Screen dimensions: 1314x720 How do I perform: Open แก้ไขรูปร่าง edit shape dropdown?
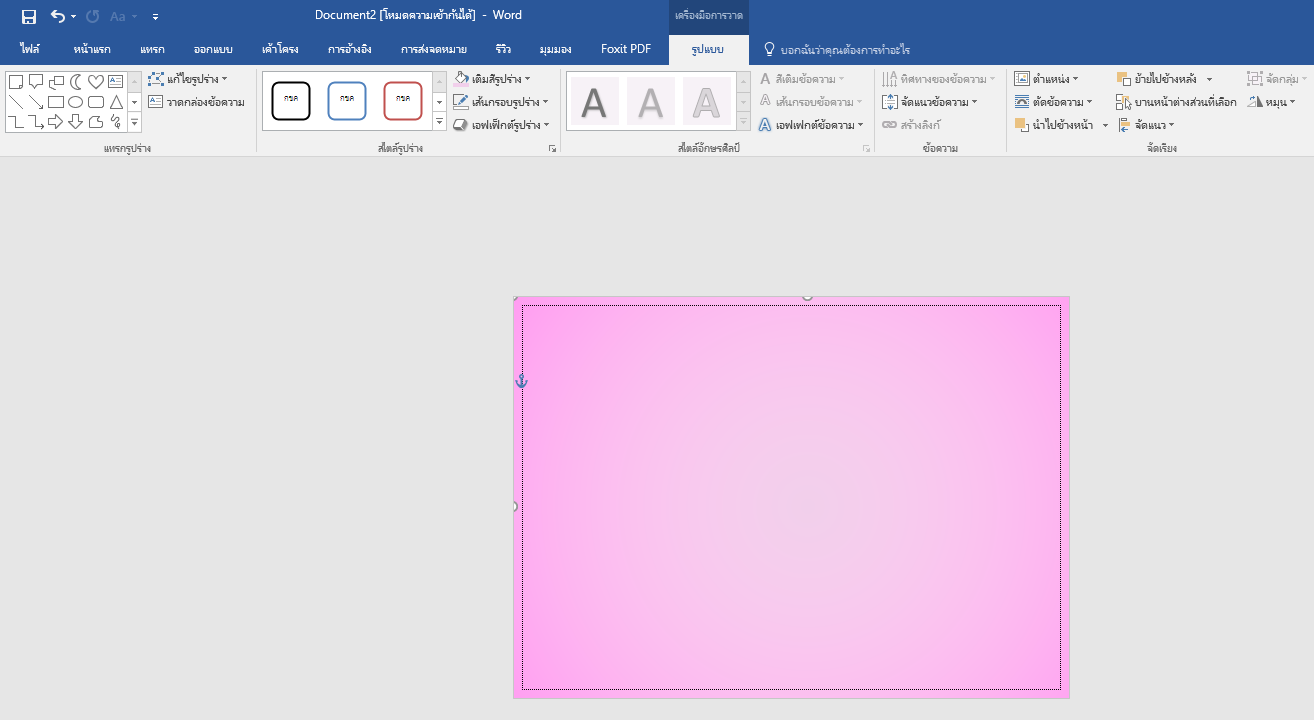tap(188, 78)
